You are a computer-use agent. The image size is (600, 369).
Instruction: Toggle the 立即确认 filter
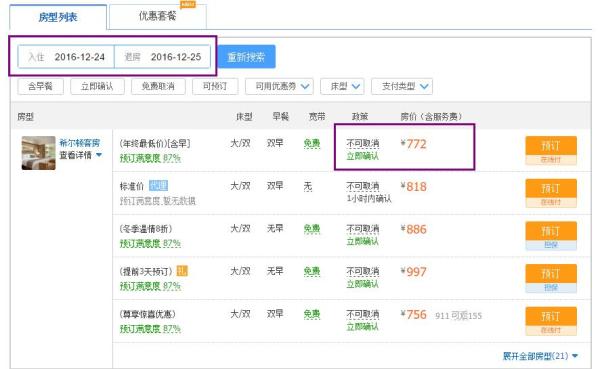(x=97, y=87)
